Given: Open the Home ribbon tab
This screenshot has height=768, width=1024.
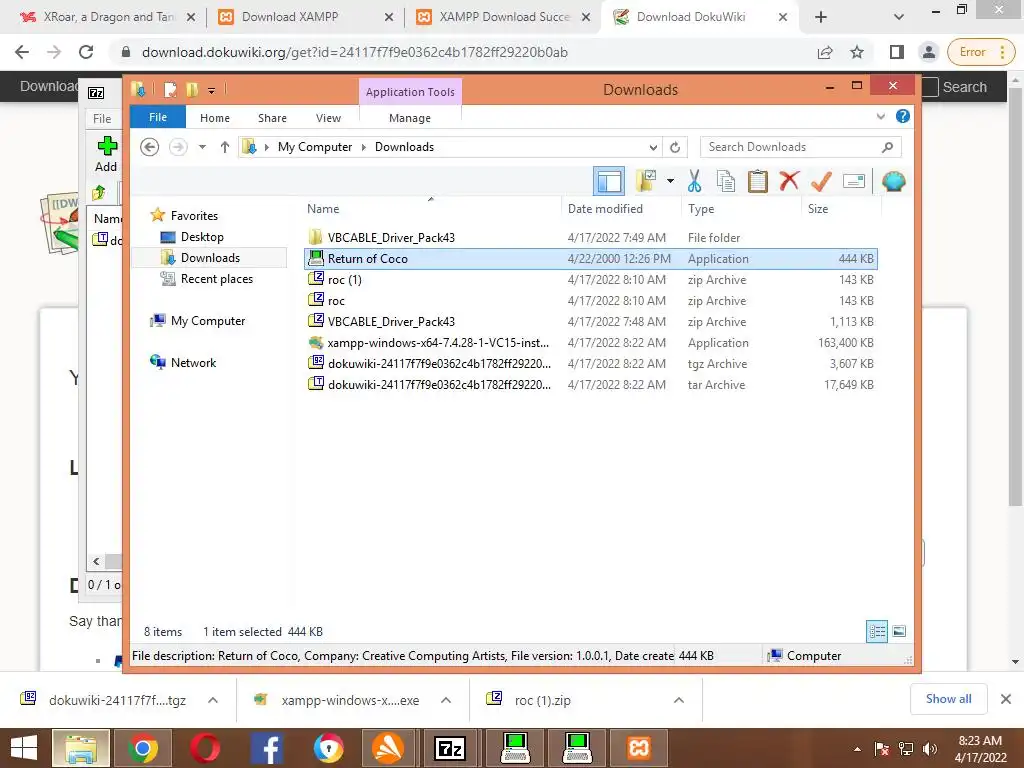Looking at the screenshot, I should point(215,118).
